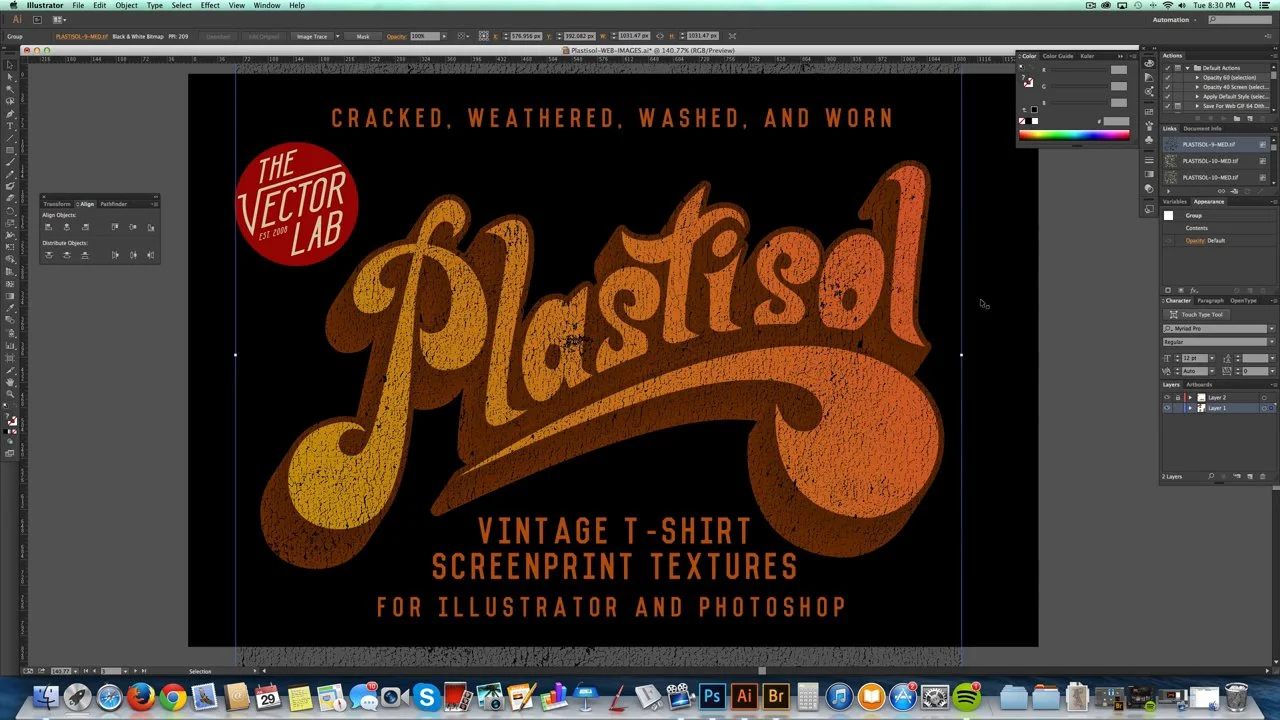Toggle checkmark for Apply Default Style action

coord(1167,97)
